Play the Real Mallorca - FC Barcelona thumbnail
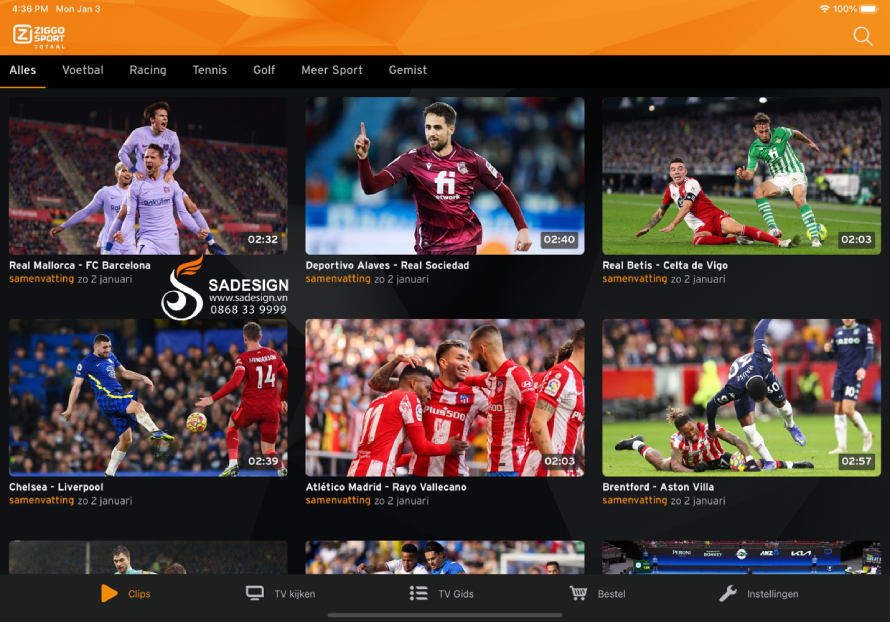This screenshot has height=622, width=890. pos(148,175)
